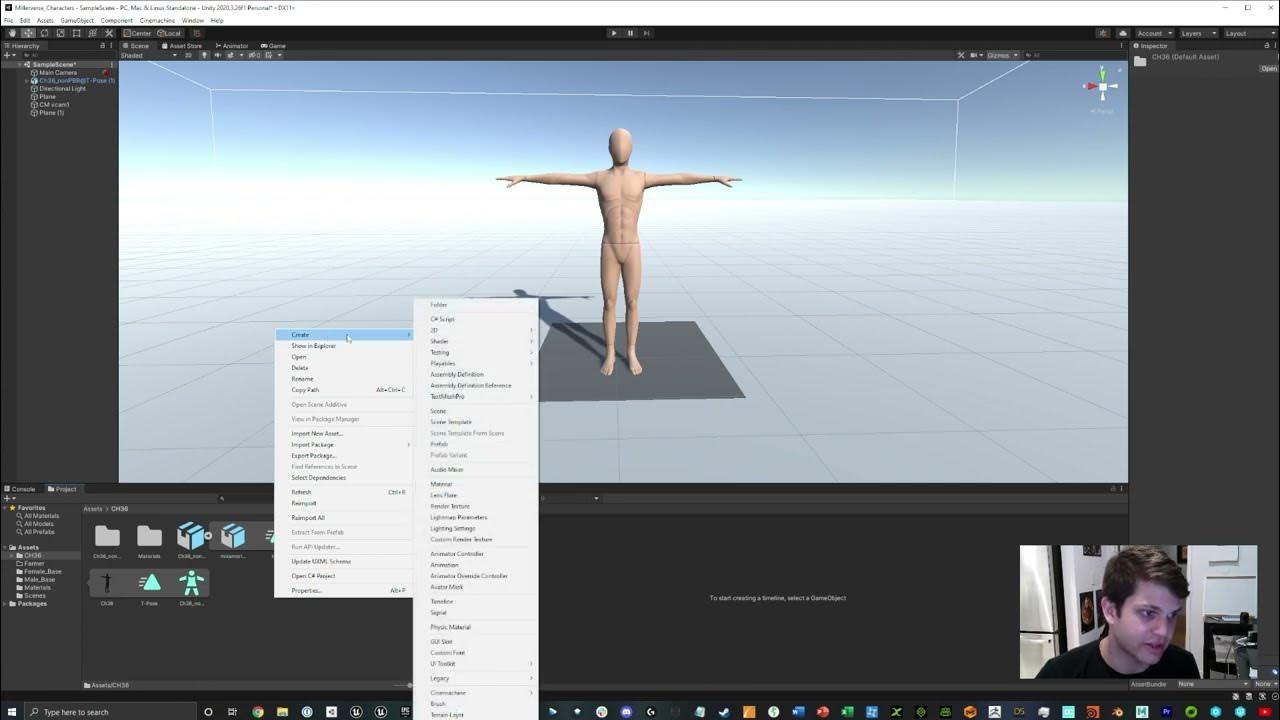1280x720 pixels.
Task: Select the Farmer folder in Project
Action: pos(34,564)
